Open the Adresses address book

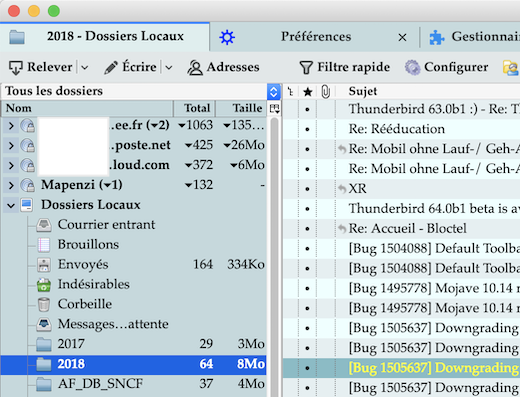point(223,67)
